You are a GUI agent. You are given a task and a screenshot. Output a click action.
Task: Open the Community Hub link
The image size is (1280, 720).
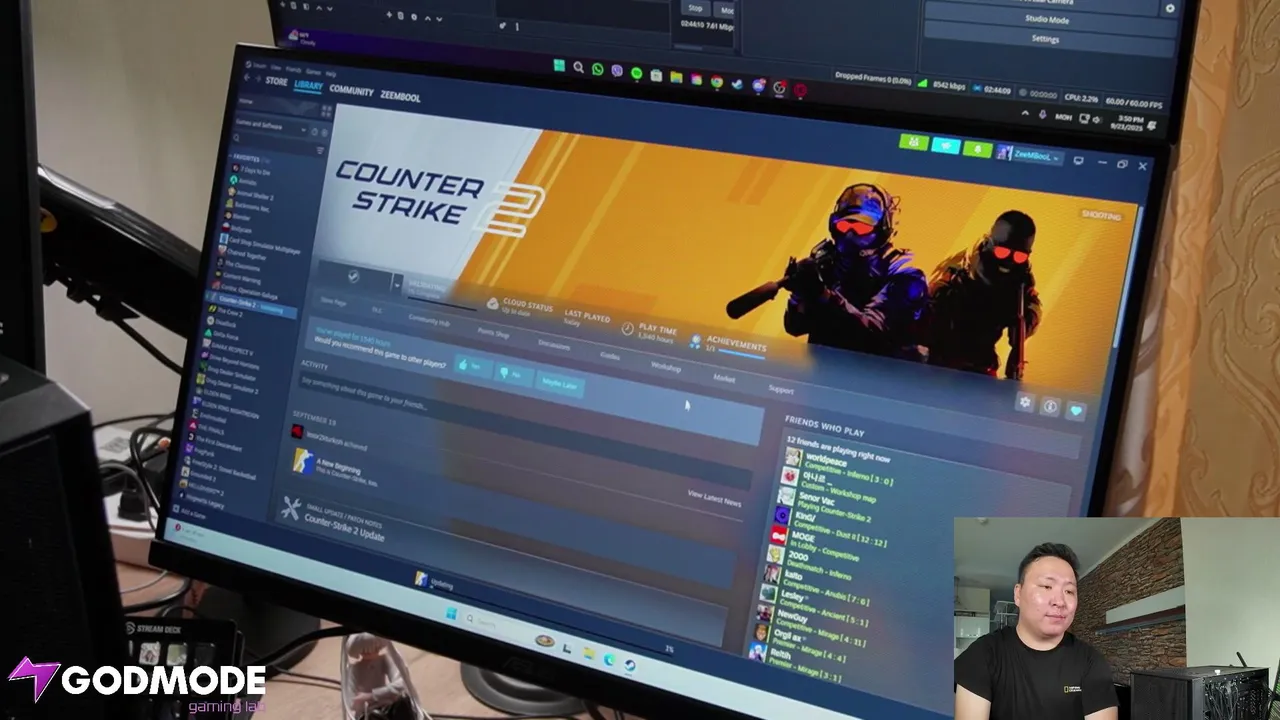coord(428,320)
